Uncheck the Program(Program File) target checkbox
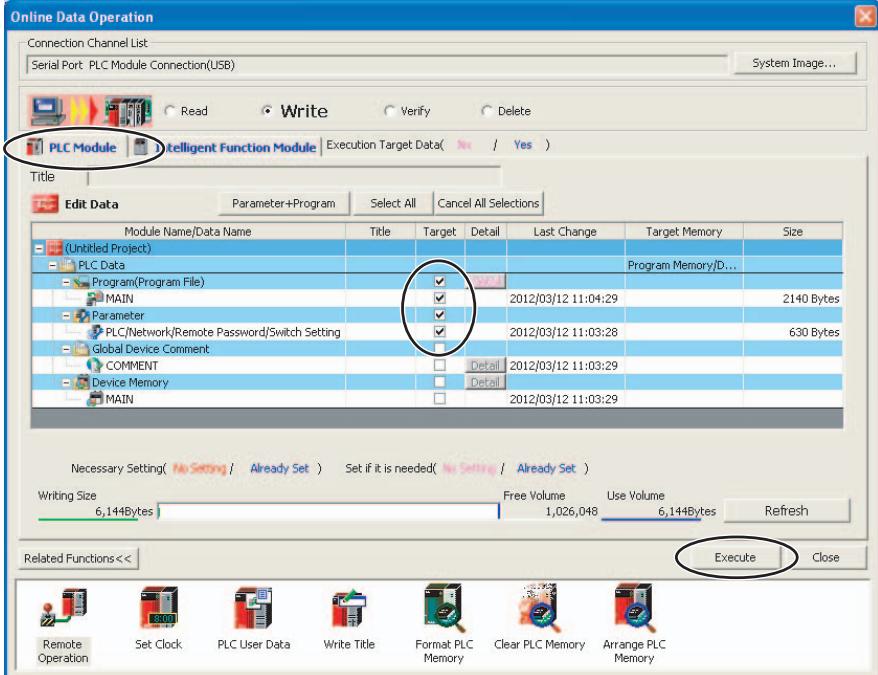This screenshot has height=675, width=878. (x=440, y=281)
